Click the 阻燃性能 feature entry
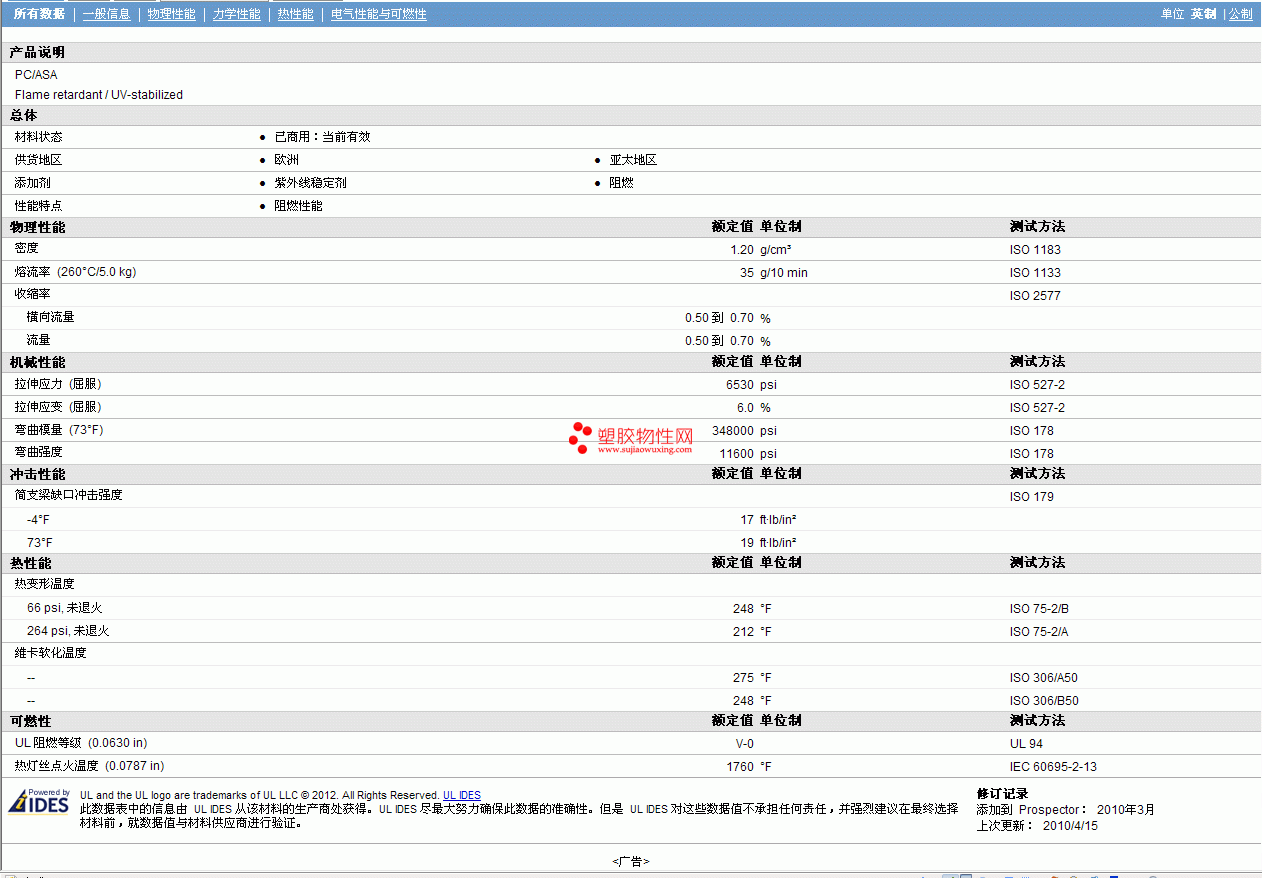1262x878 pixels. [x=298, y=206]
